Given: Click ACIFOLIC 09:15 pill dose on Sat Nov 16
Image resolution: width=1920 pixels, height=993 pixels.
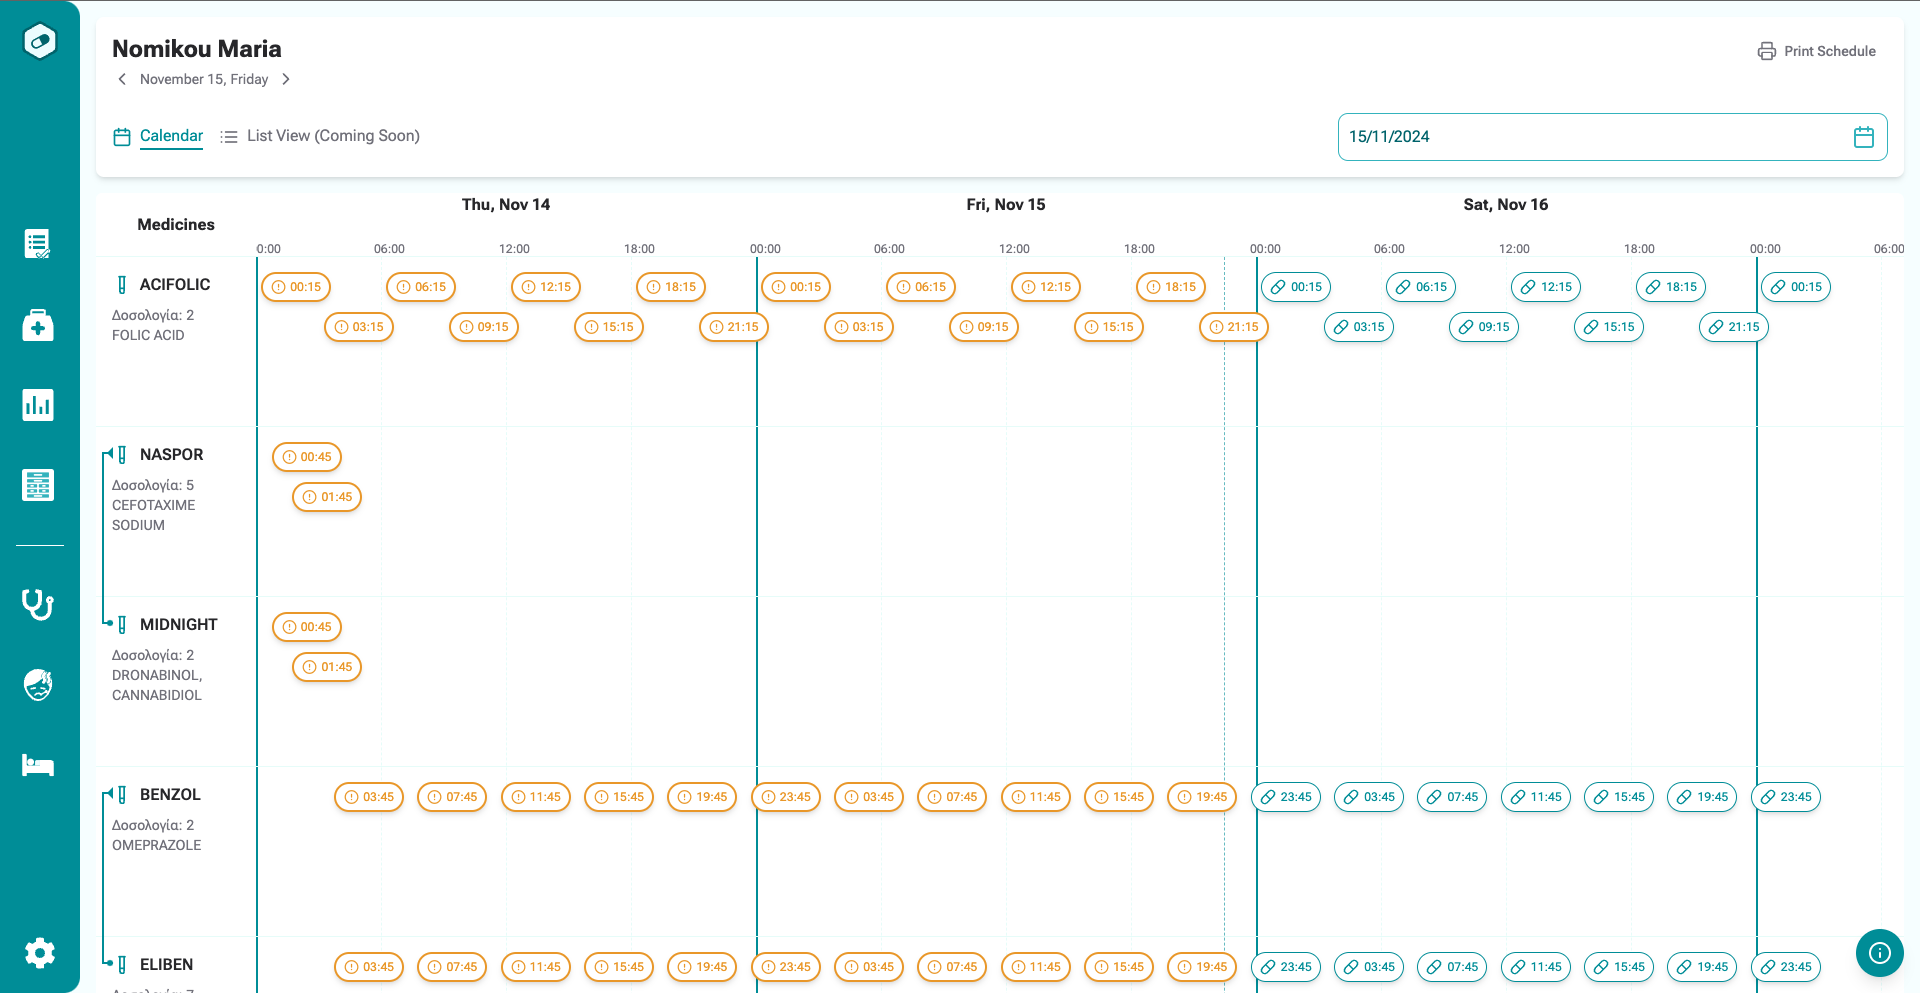Looking at the screenshot, I should point(1484,327).
